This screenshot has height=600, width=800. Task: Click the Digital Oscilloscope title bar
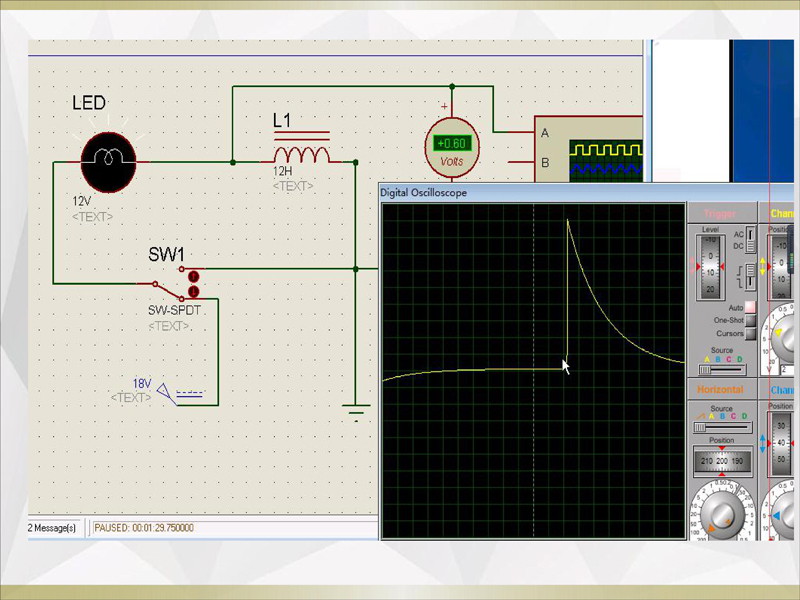(530, 192)
